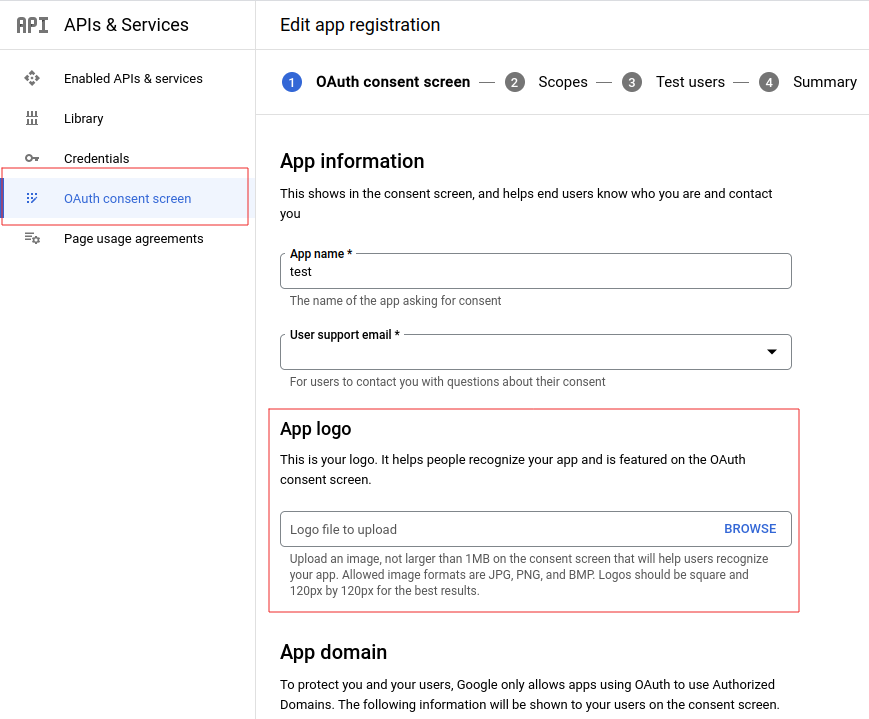Jump to the Test users step
This screenshot has height=719, width=869.
pyautogui.click(x=690, y=82)
